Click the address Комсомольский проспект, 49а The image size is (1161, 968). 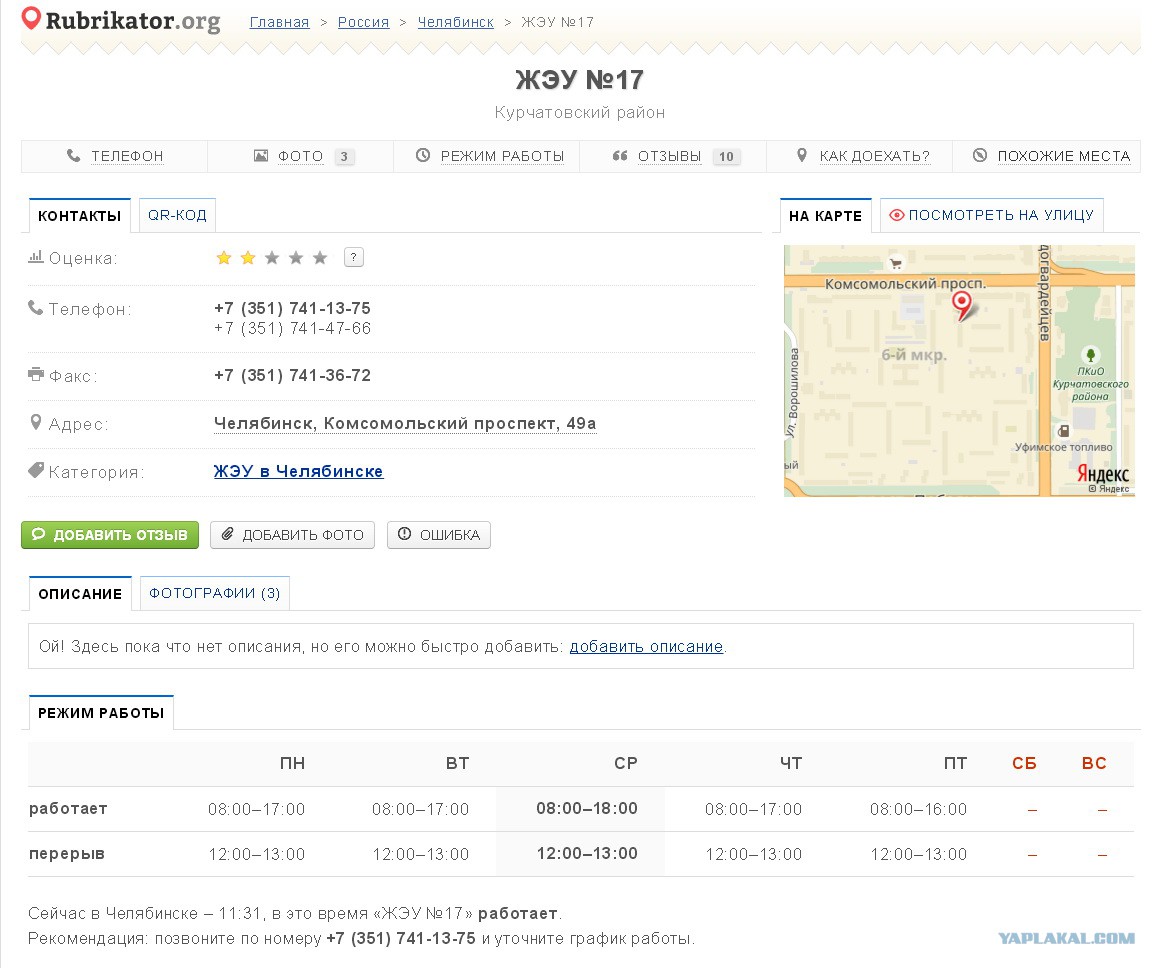click(405, 423)
